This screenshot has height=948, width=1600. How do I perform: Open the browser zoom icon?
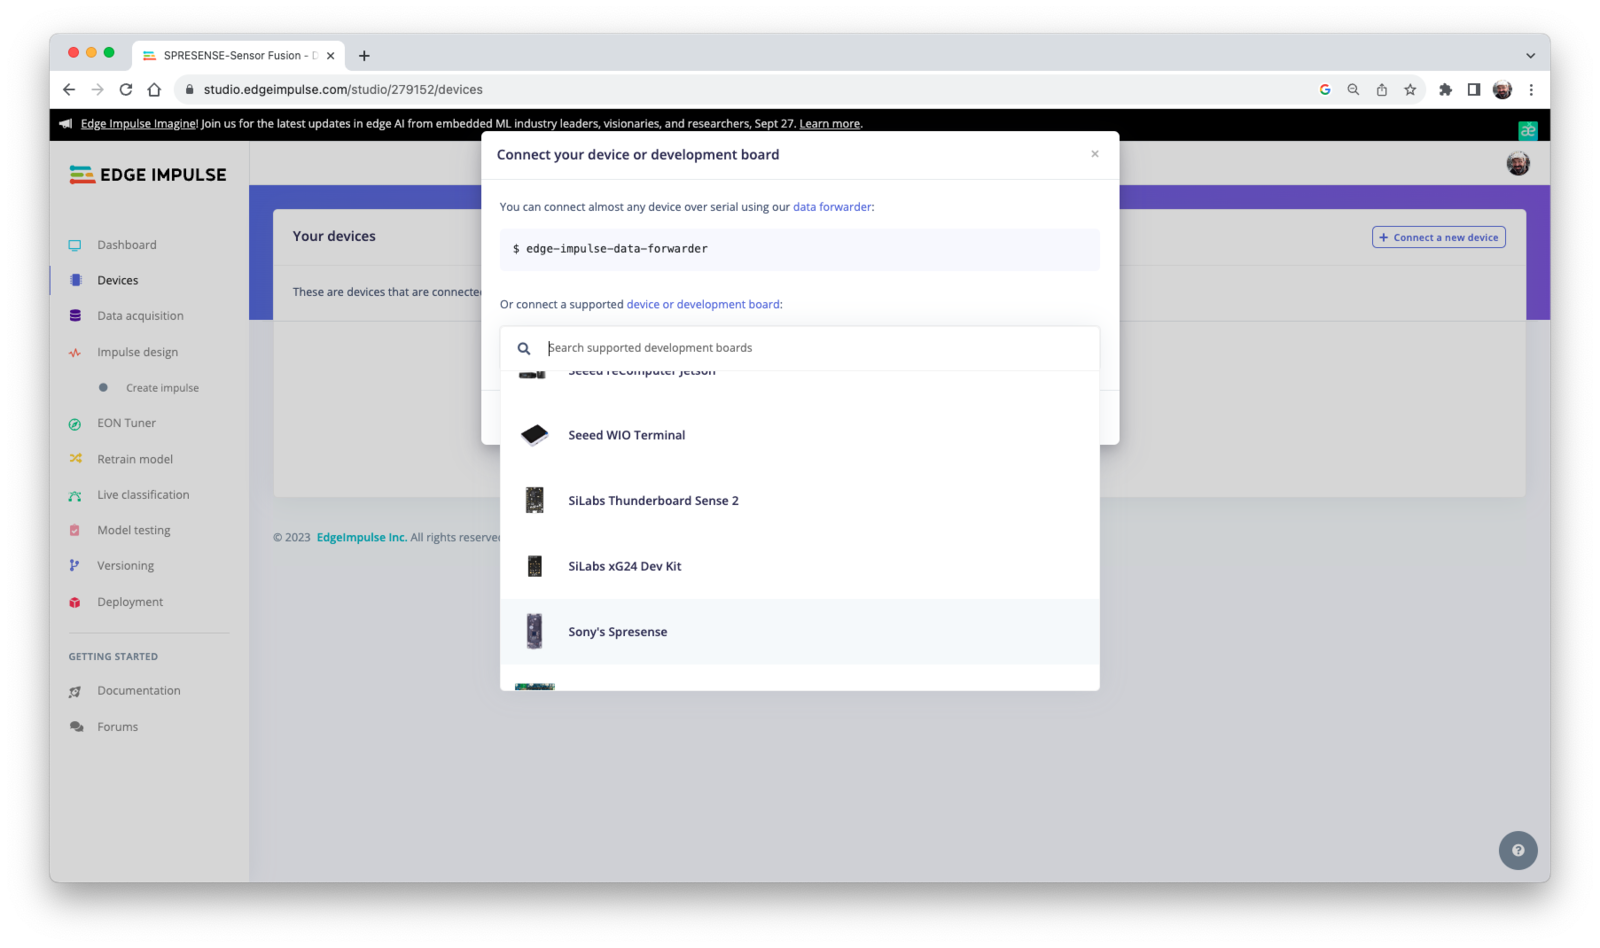click(1353, 90)
